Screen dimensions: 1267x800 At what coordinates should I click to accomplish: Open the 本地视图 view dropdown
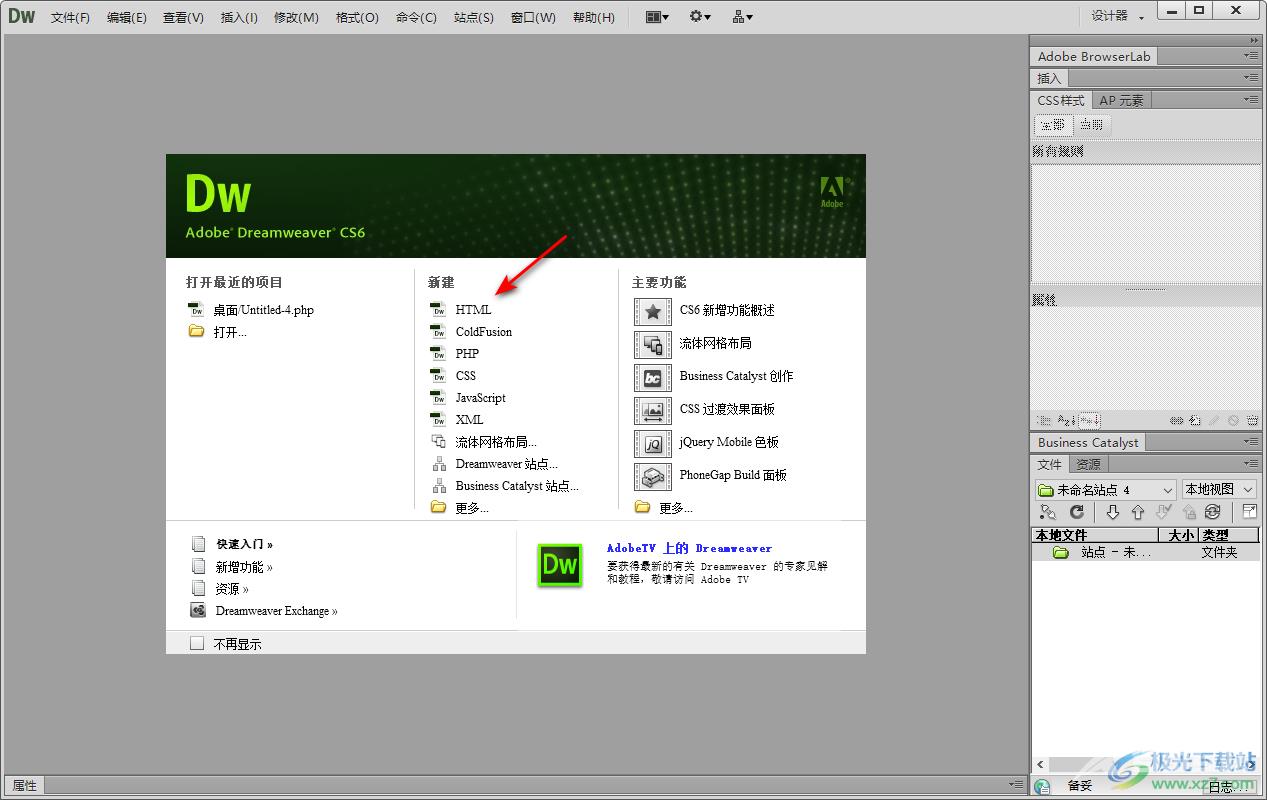pyautogui.click(x=1219, y=490)
